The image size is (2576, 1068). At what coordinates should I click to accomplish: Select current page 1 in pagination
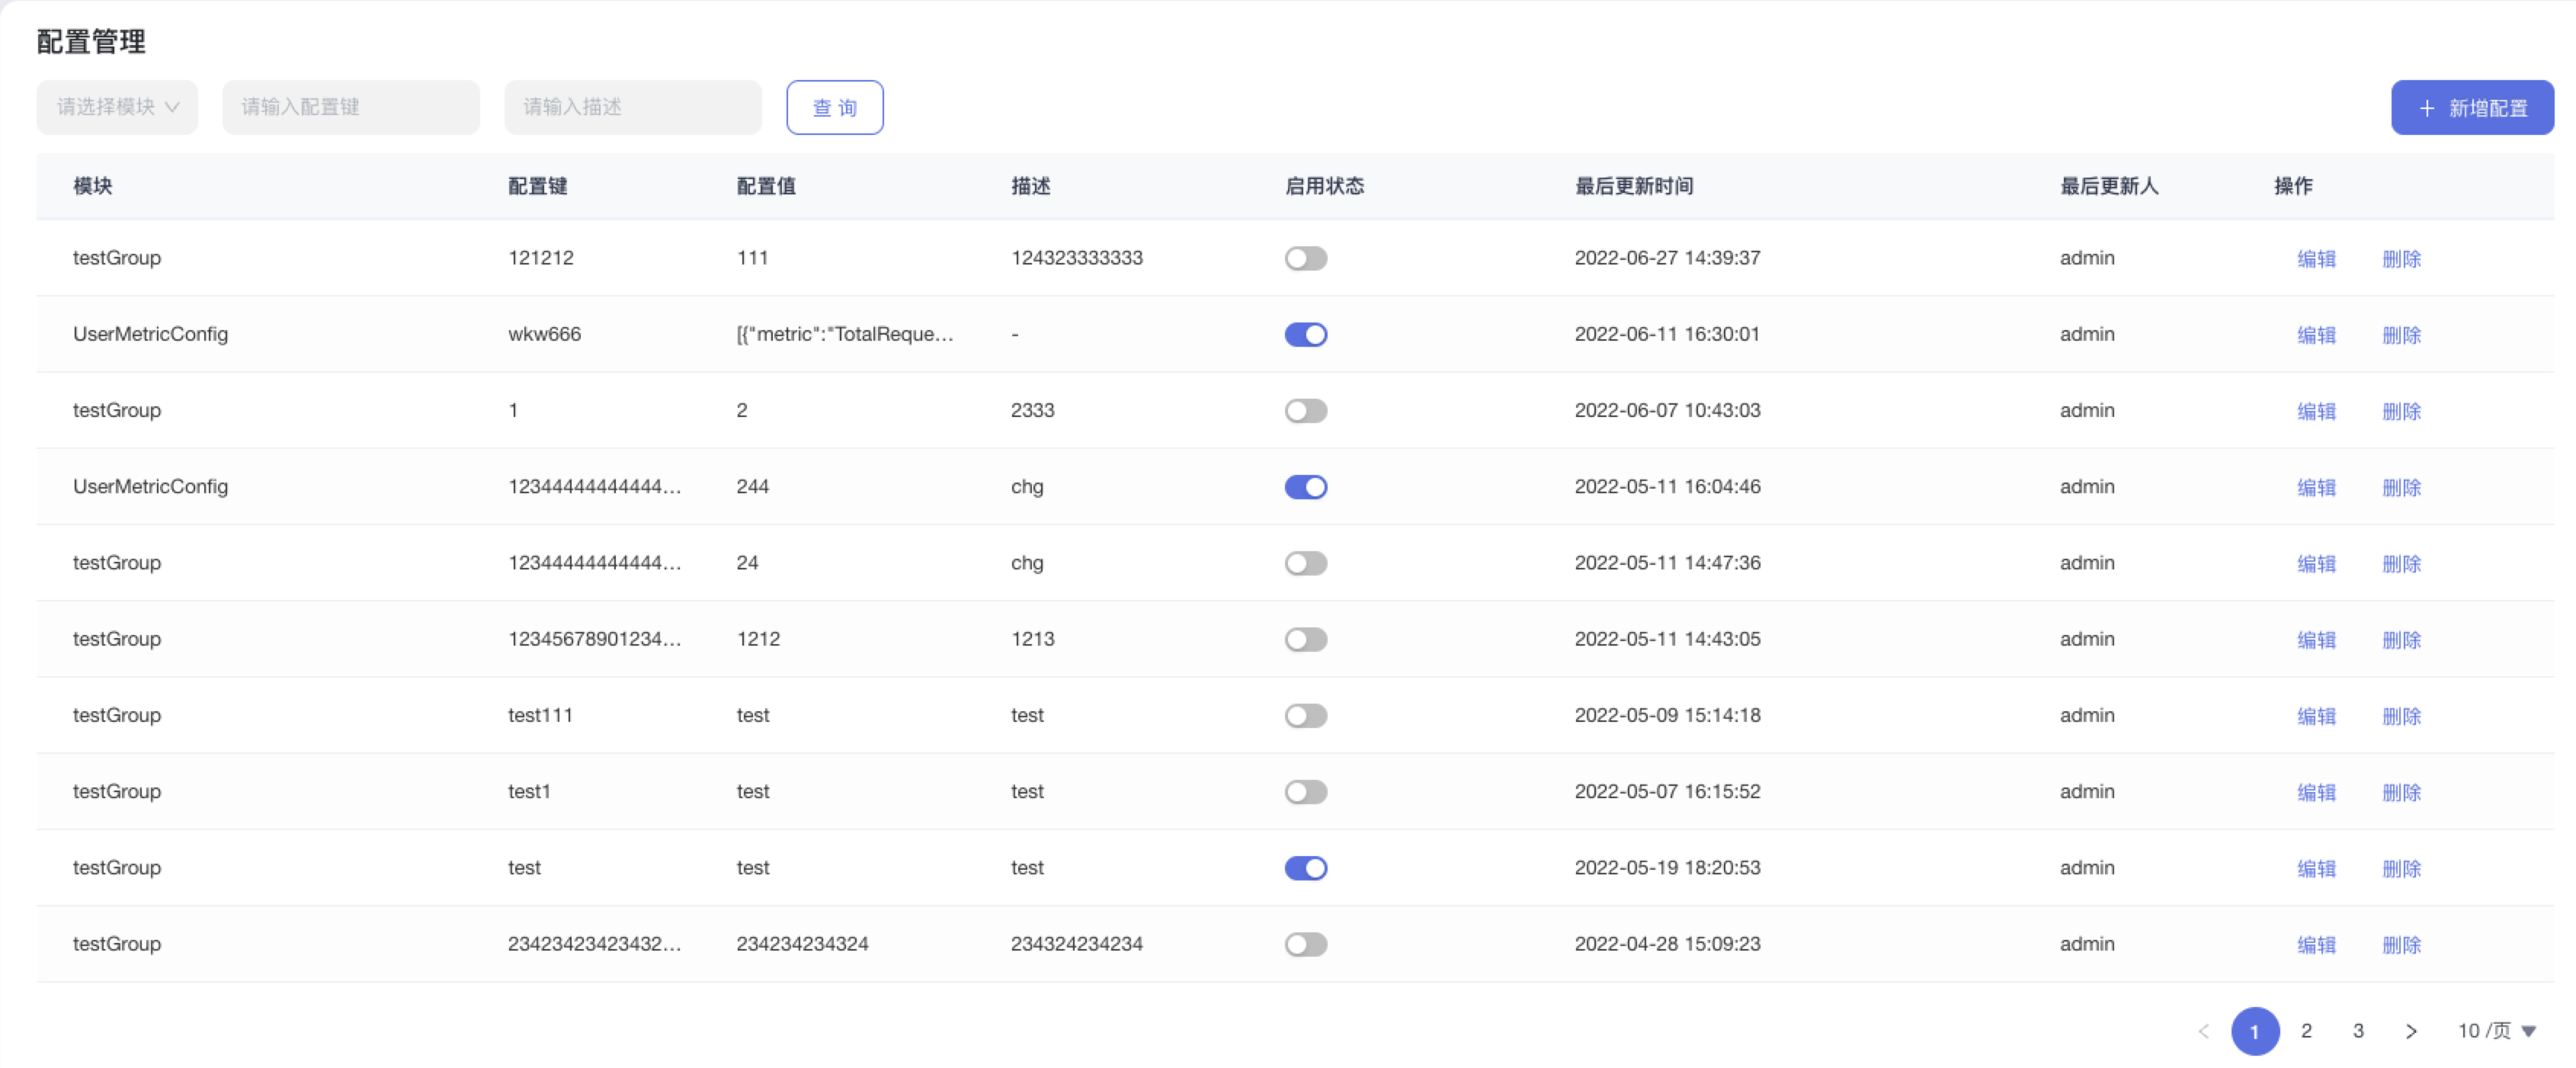[x=2254, y=1031]
